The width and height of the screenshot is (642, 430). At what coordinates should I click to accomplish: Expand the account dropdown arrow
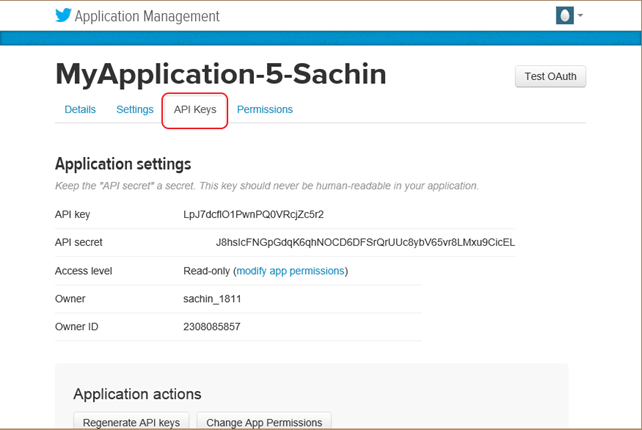coord(580,16)
